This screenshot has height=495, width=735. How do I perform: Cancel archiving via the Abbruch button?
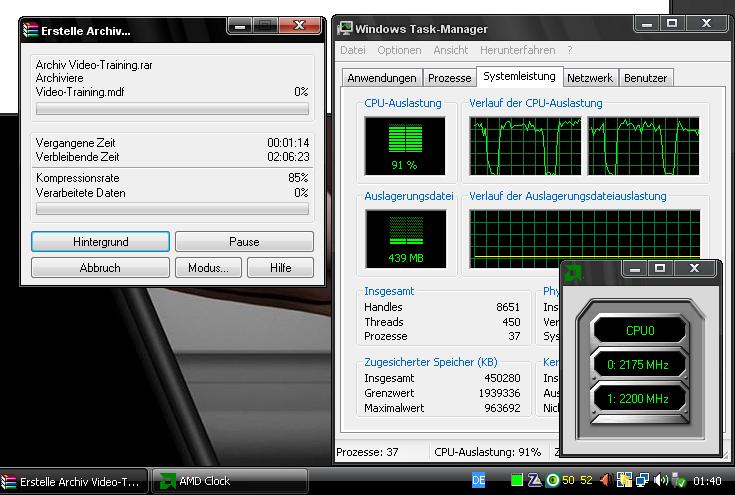click(x=100, y=268)
